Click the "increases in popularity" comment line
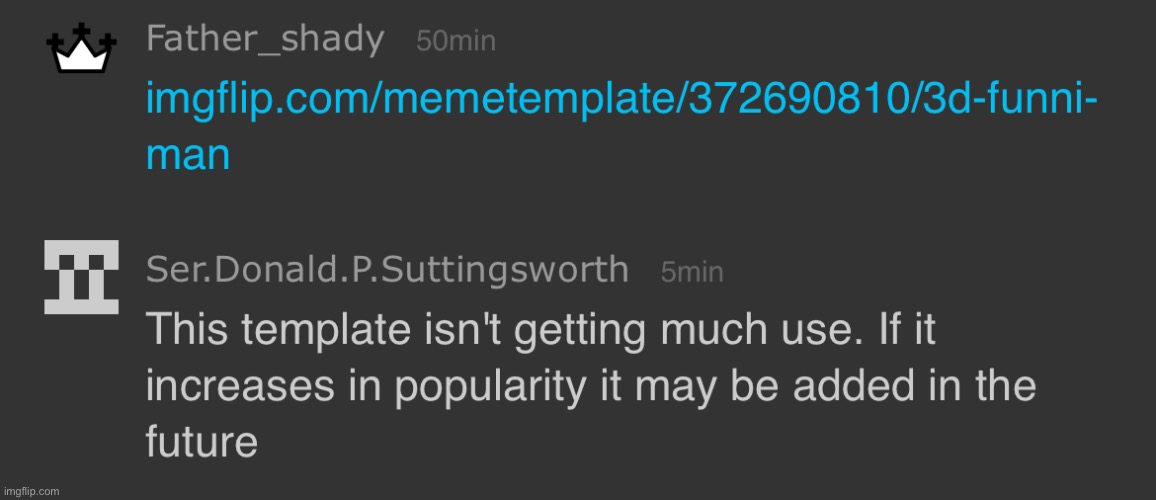This screenshot has height=500, width=1156. click(590, 386)
